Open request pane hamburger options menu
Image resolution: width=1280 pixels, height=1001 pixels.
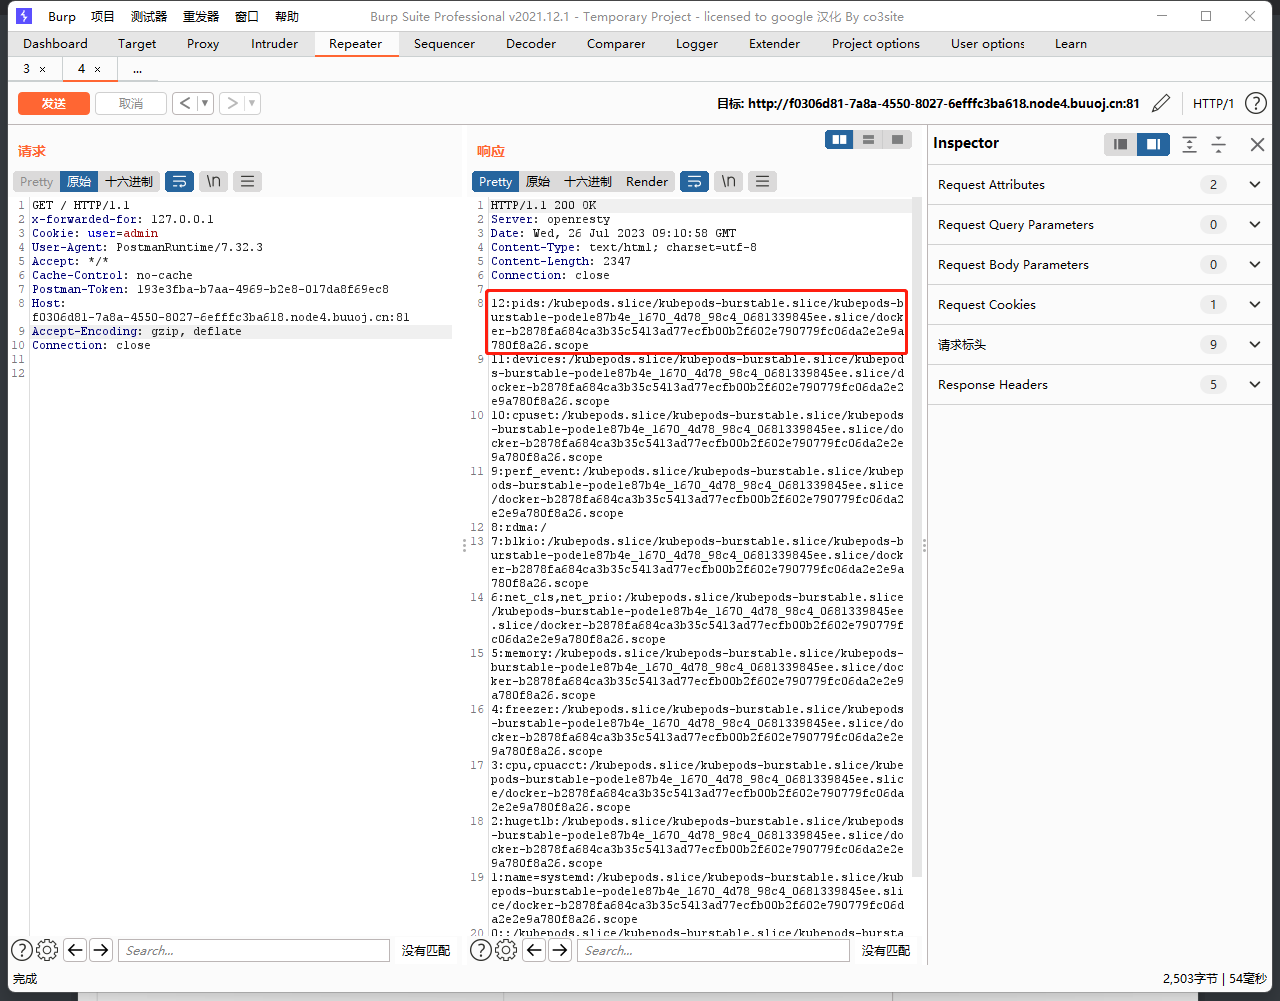247,181
